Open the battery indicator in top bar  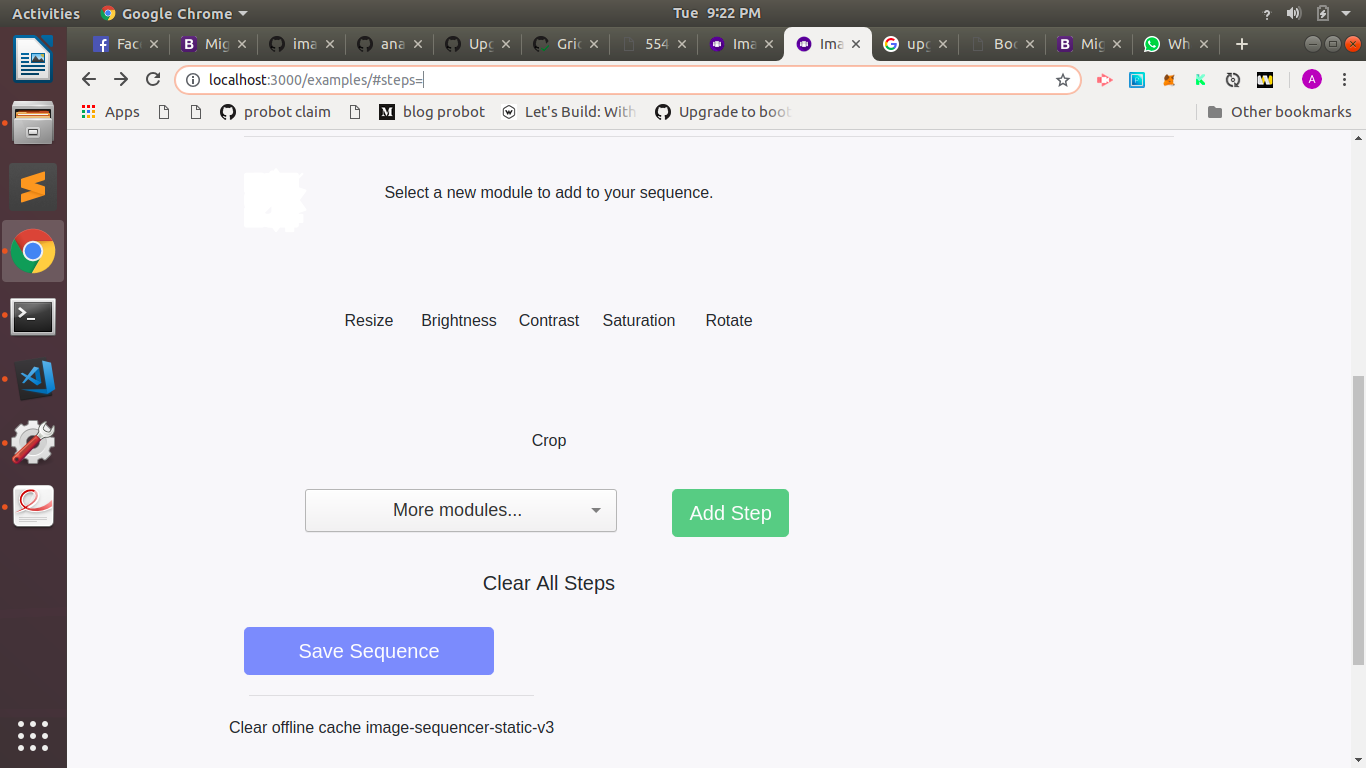pos(1322,13)
